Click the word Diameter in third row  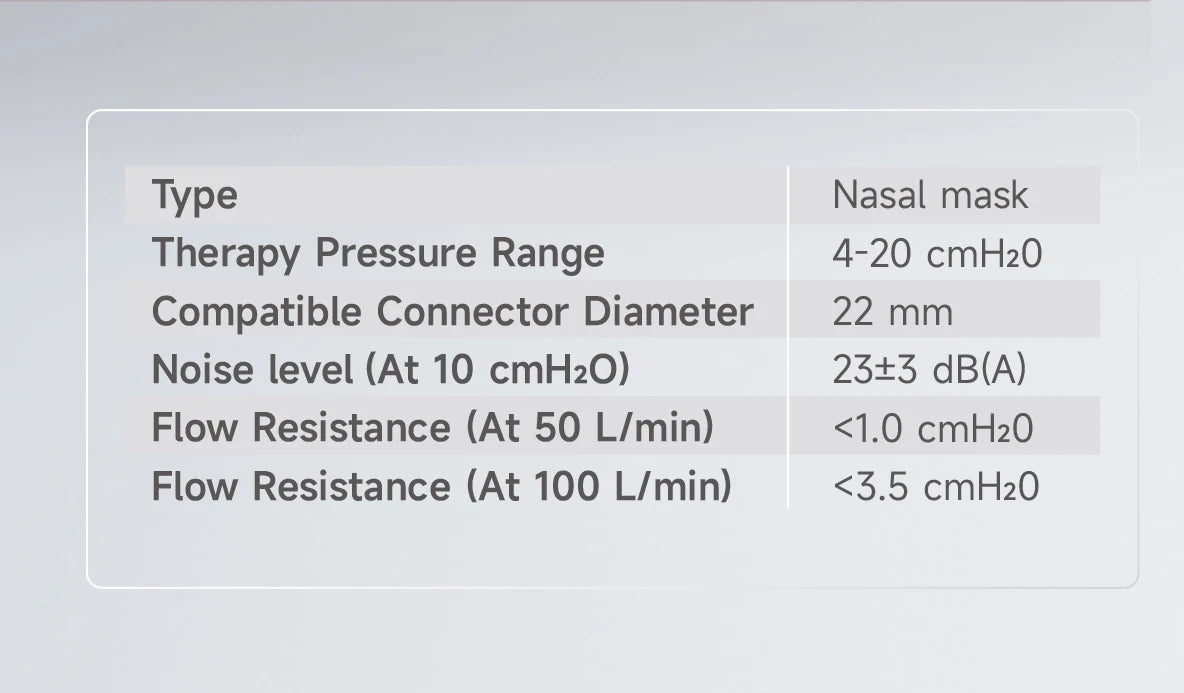tap(668, 311)
